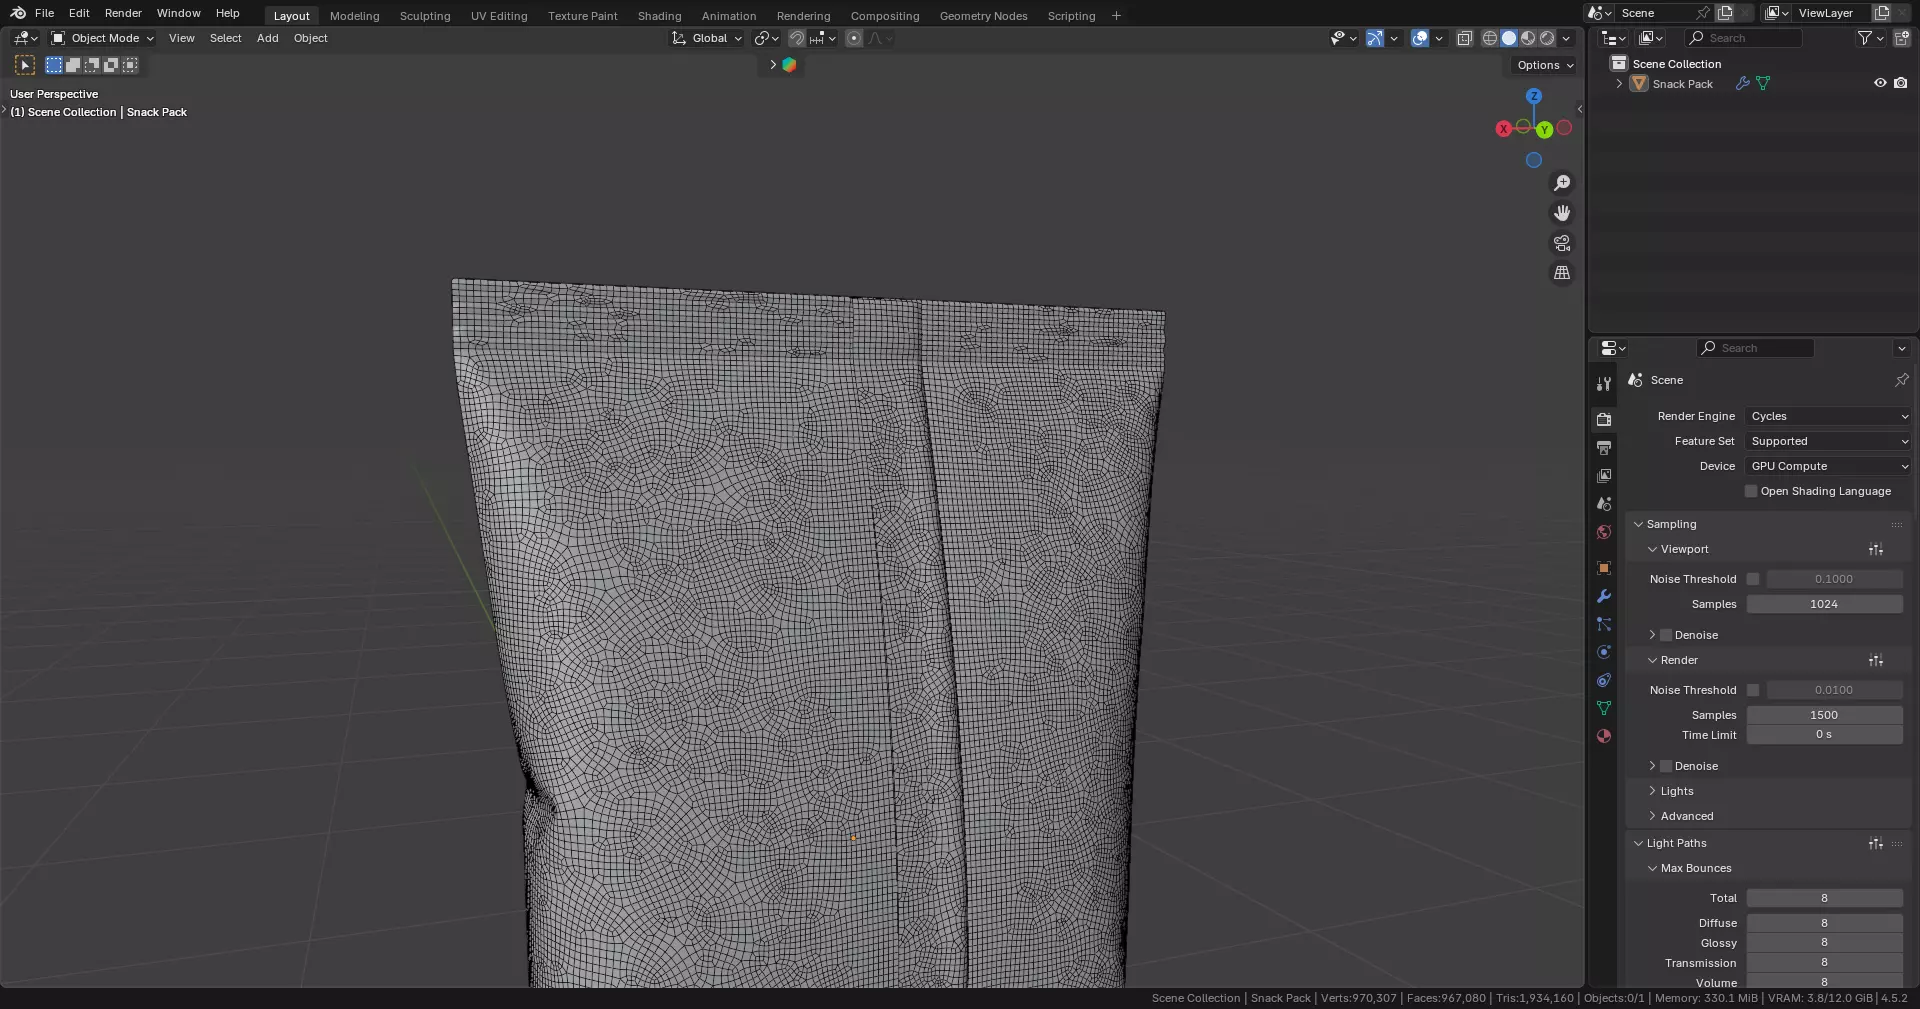Enable Viewport Denoise checkbox
This screenshot has height=1009, width=1920.
click(1666, 635)
